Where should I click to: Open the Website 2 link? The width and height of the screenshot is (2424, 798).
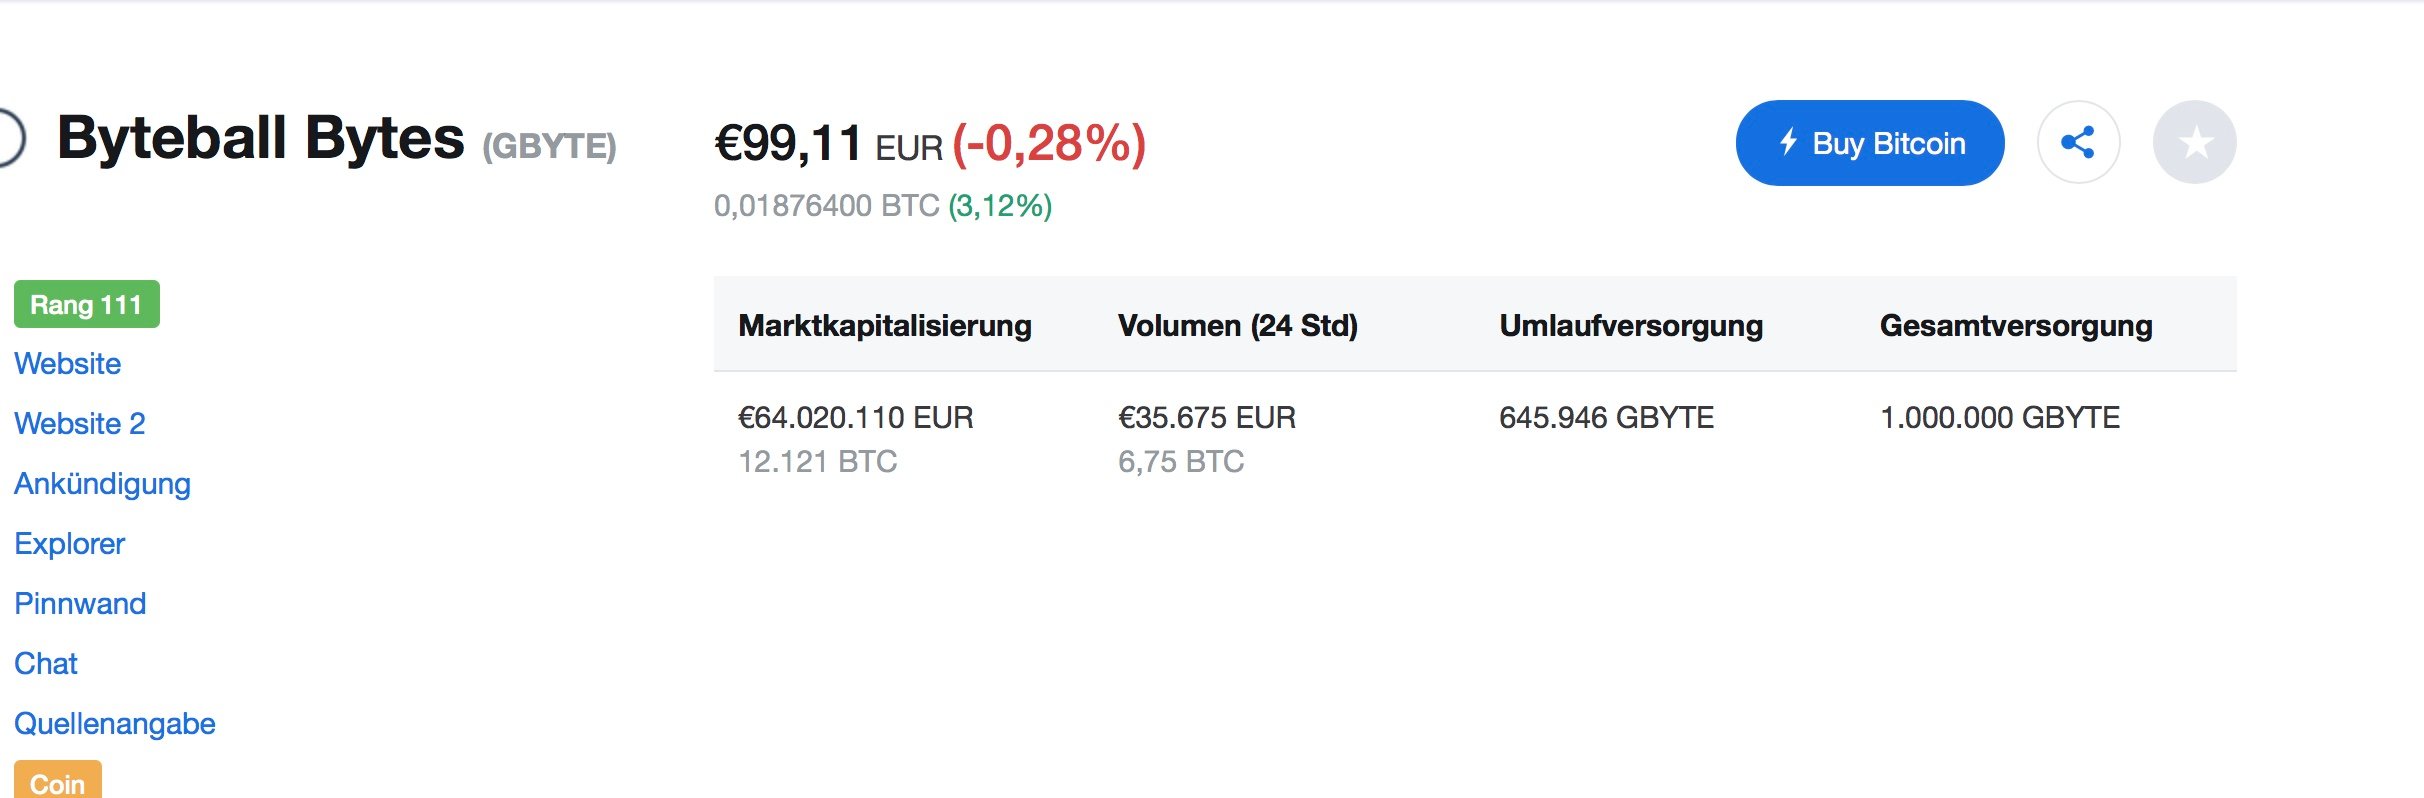click(79, 424)
